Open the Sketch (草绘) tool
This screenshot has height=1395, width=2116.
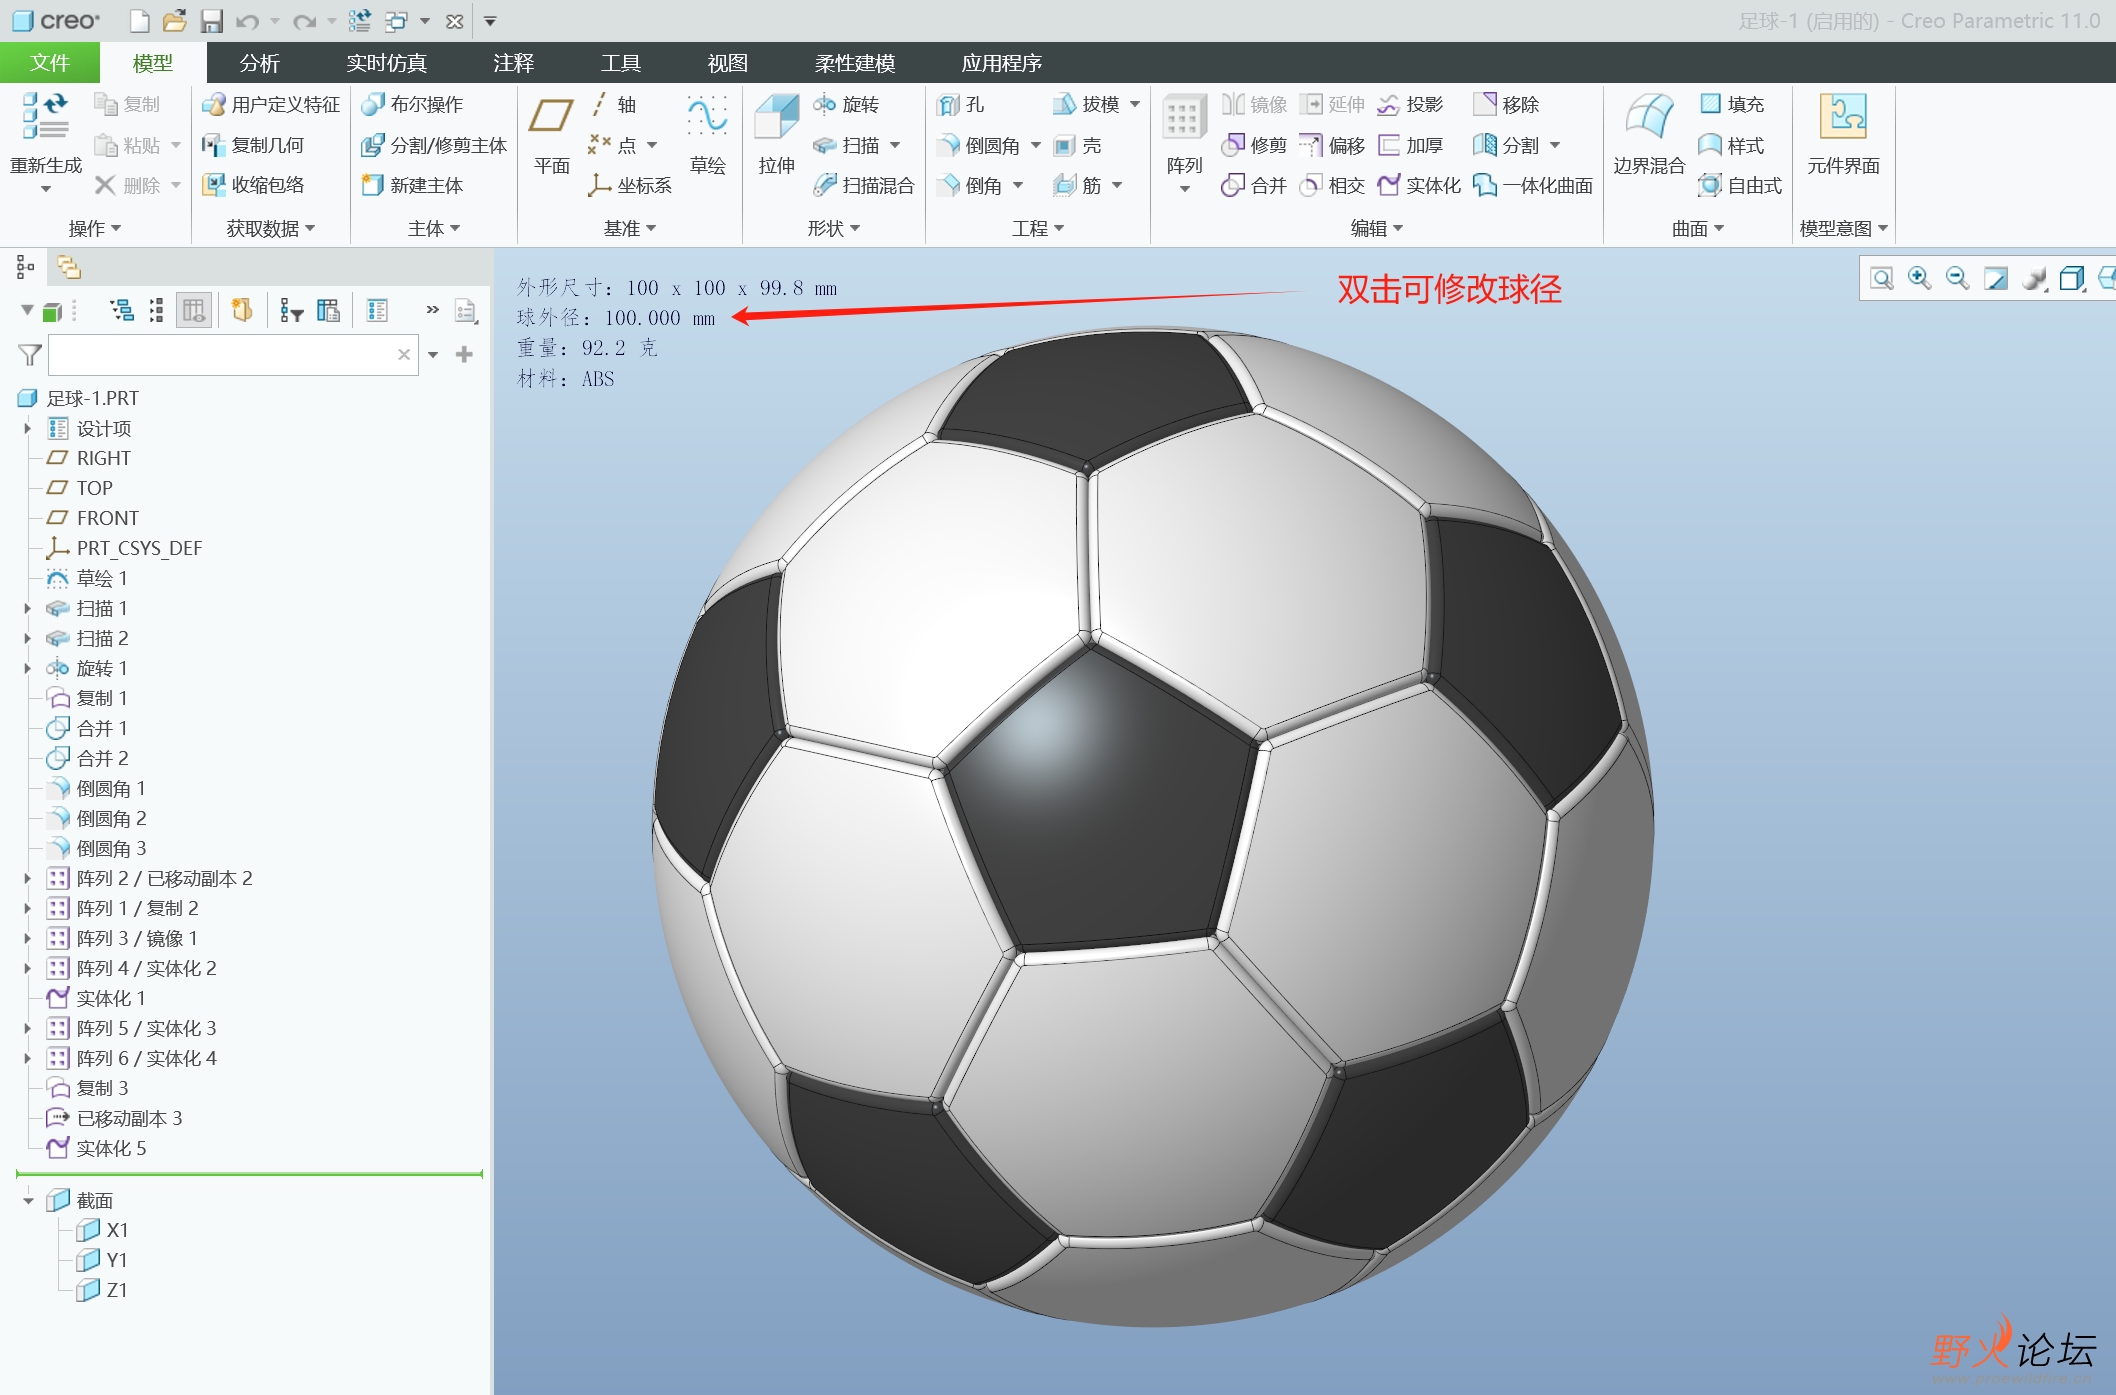pyautogui.click(x=707, y=135)
